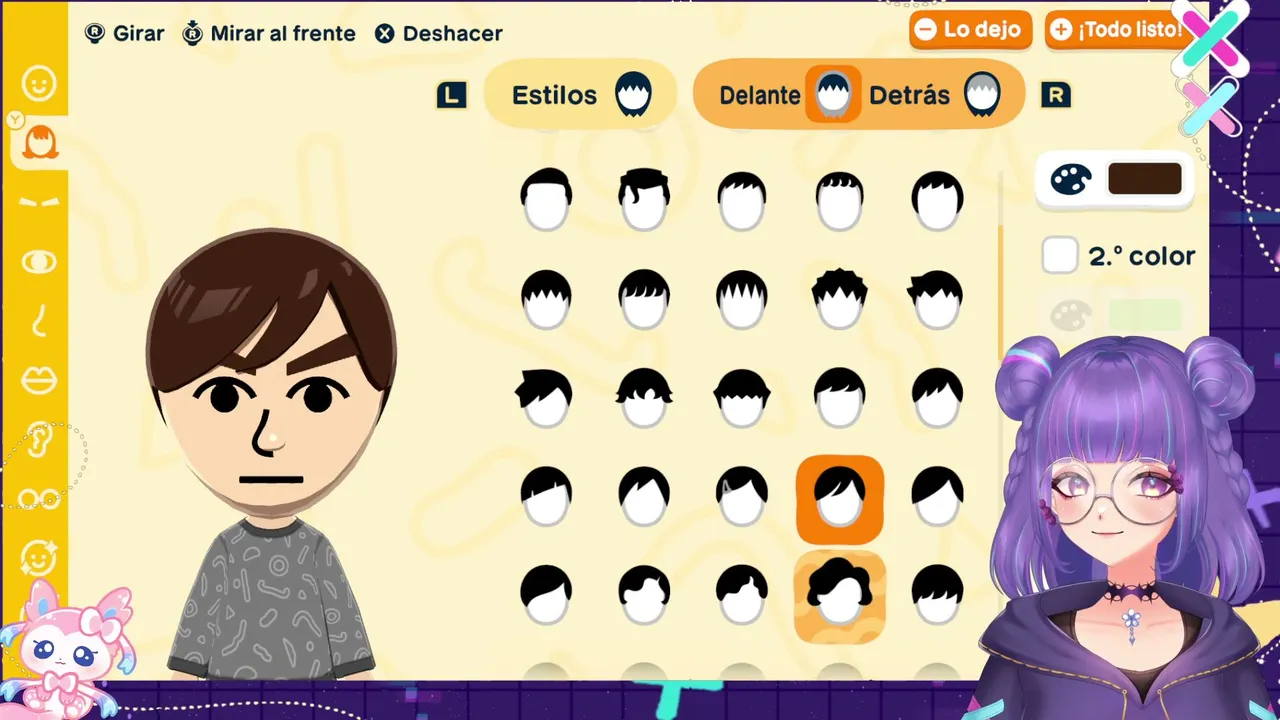Select third hairstyle in the first row
Screen dimensions: 1280x720
(742, 200)
